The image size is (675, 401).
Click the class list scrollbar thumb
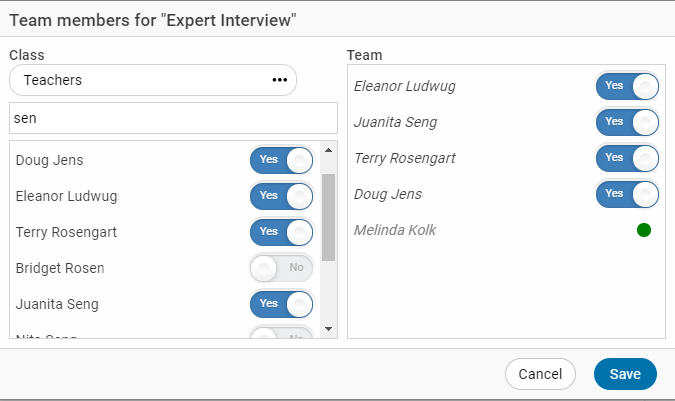click(x=328, y=215)
